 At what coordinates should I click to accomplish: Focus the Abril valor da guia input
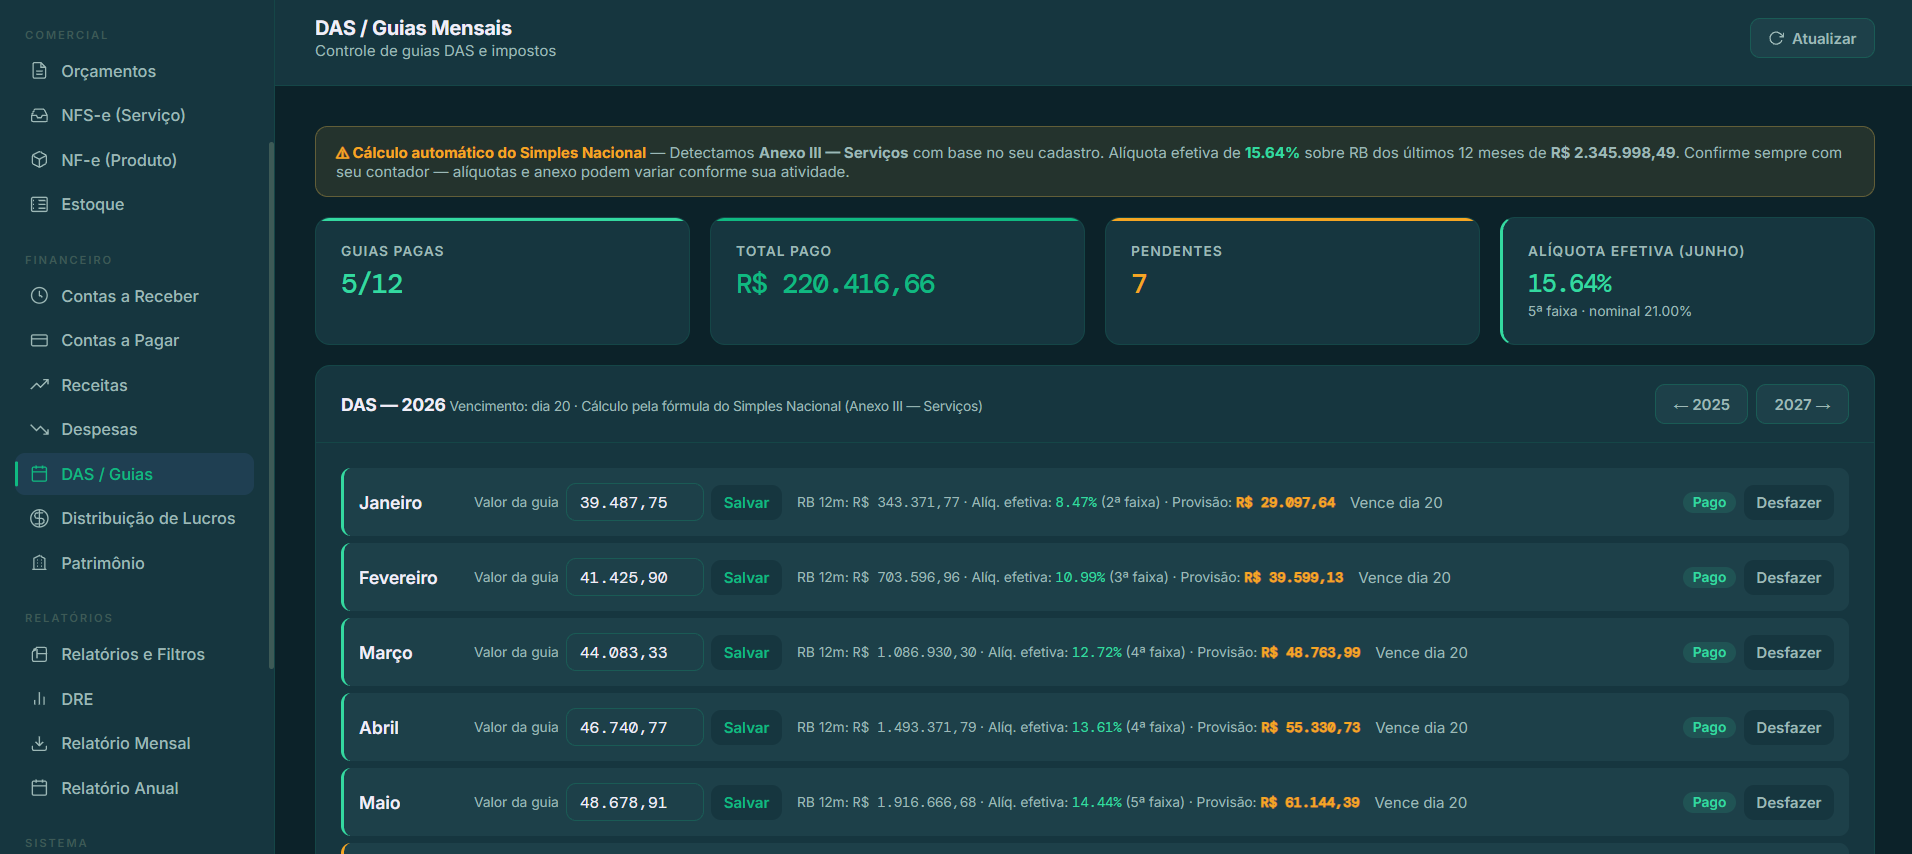tap(635, 727)
